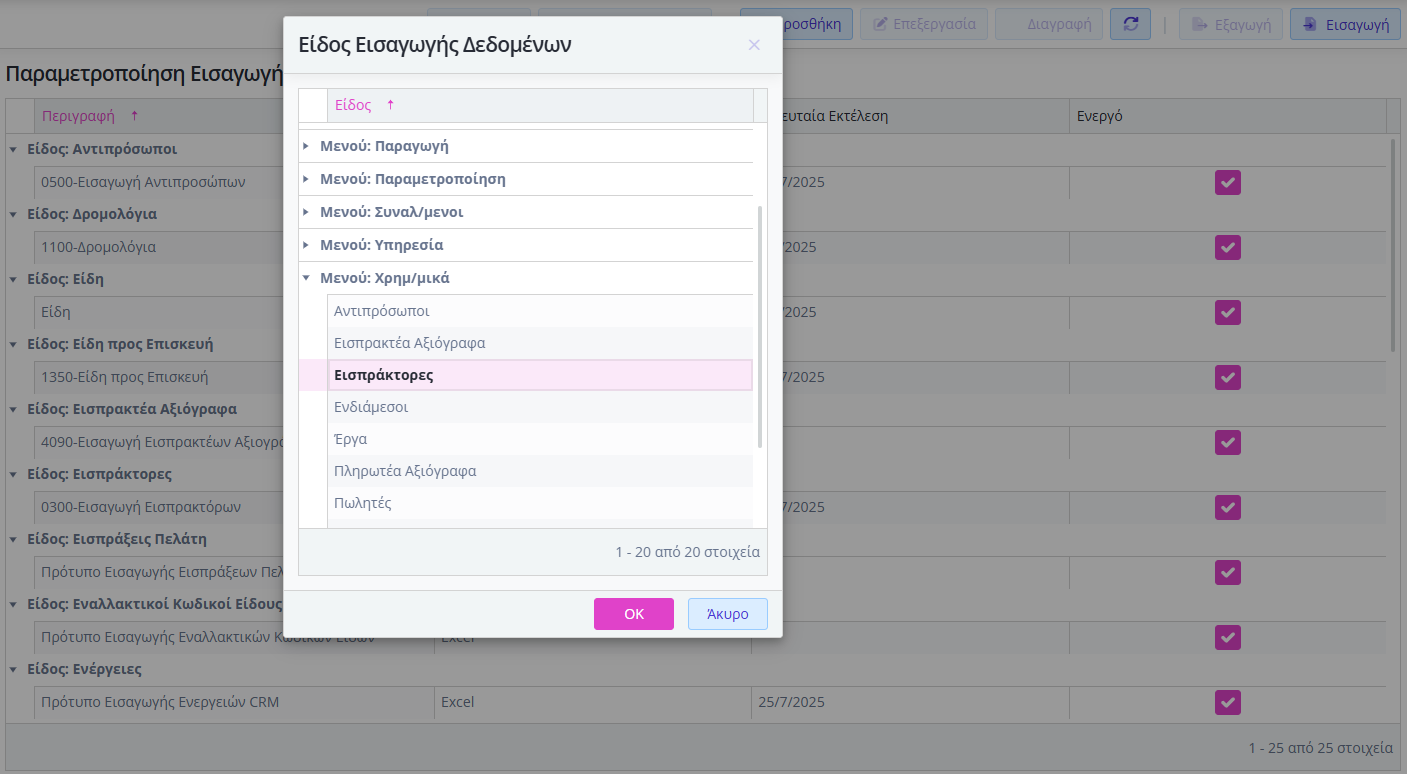The width and height of the screenshot is (1407, 774).
Task: Collapse the Είδος: Αντιπρόσωποι group arrow
Action: (x=14, y=149)
